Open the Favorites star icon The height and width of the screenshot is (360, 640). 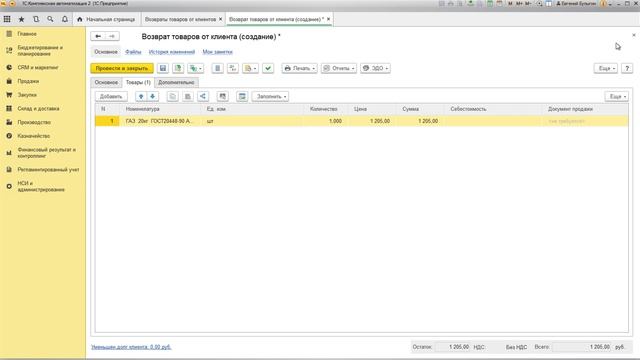coord(21,19)
